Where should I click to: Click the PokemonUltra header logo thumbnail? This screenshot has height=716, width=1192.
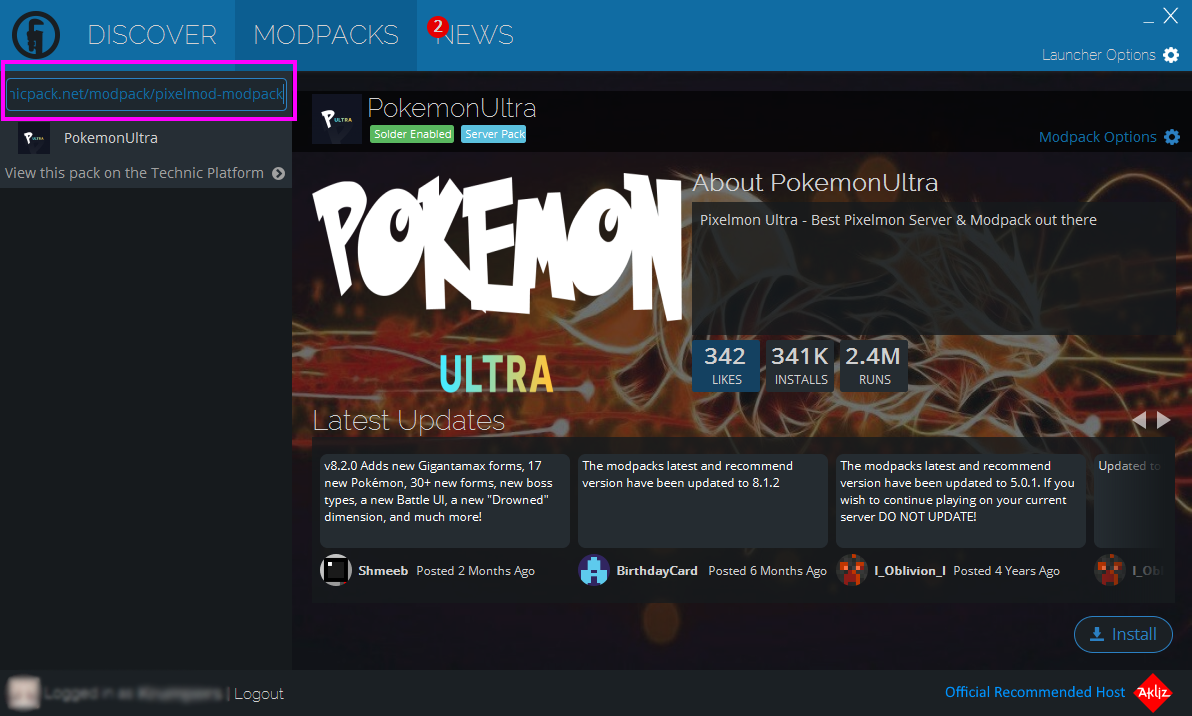337,119
